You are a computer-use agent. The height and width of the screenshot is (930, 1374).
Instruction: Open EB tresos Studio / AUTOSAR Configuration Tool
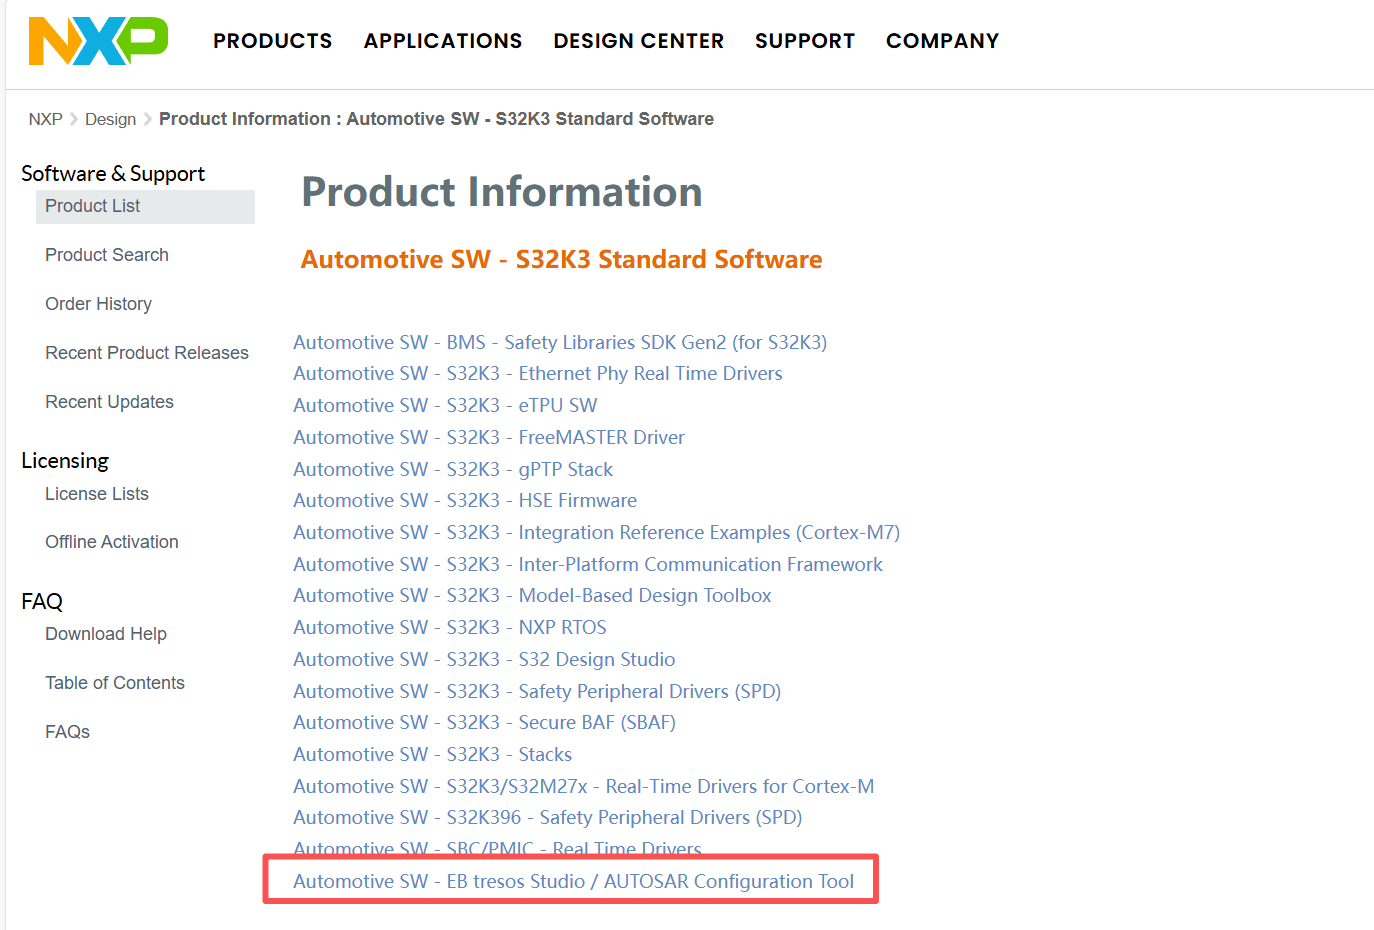click(574, 881)
